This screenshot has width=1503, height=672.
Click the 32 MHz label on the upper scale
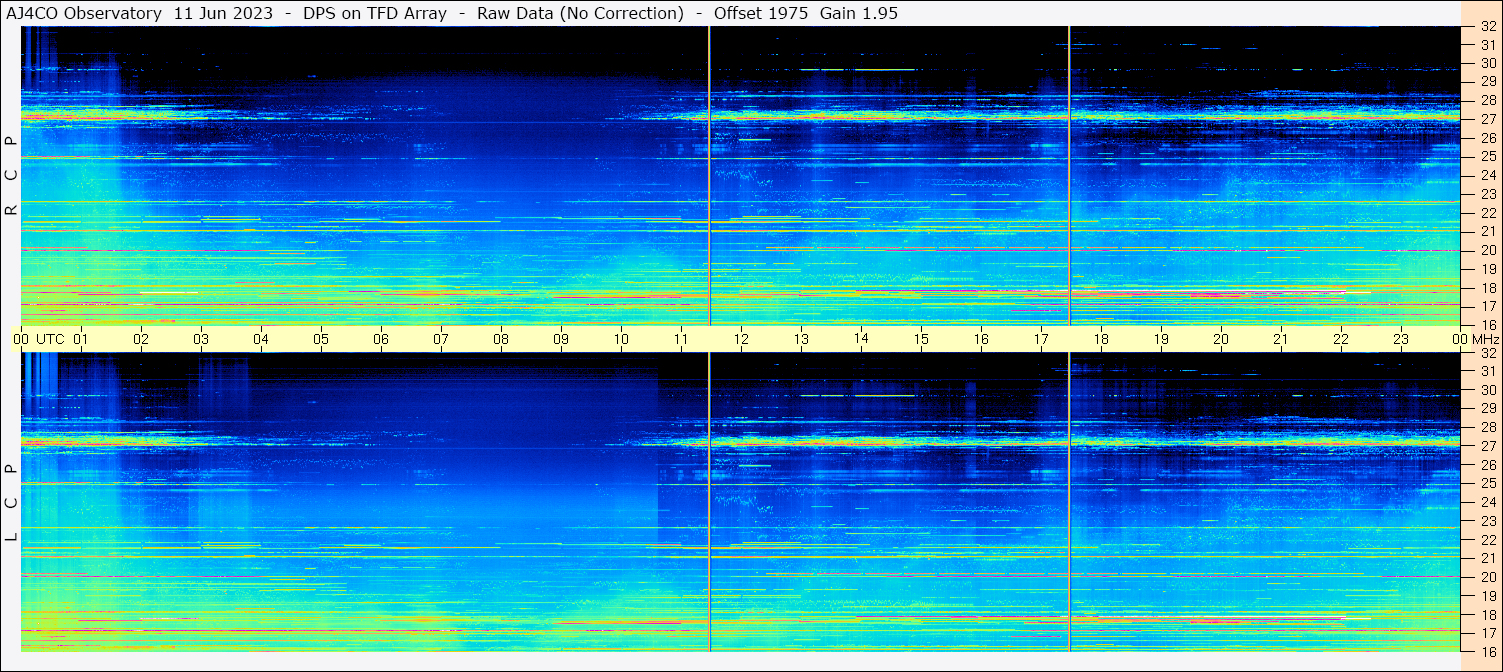(1487, 27)
